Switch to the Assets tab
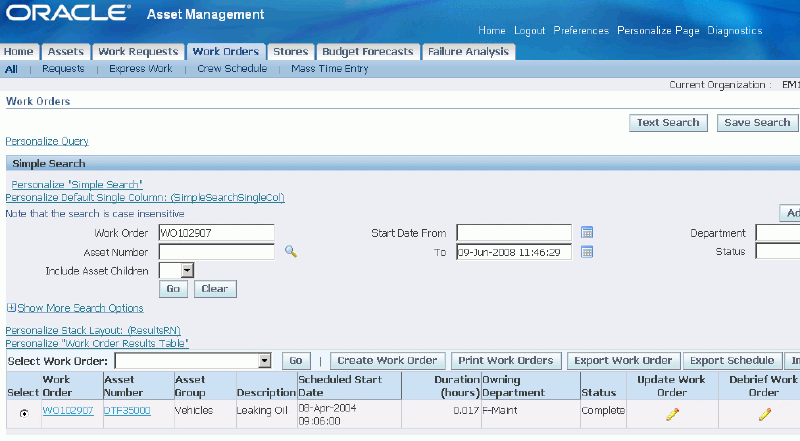 click(x=66, y=52)
